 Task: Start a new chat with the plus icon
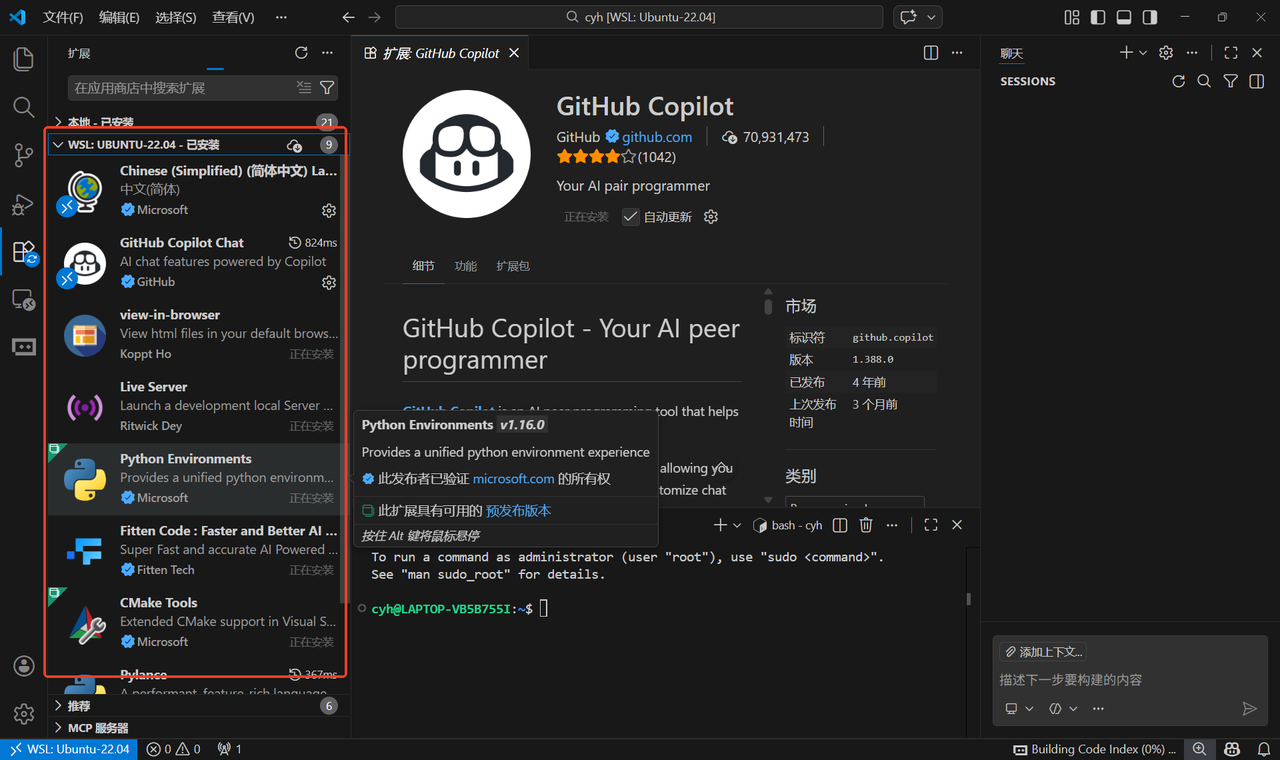(x=1126, y=53)
